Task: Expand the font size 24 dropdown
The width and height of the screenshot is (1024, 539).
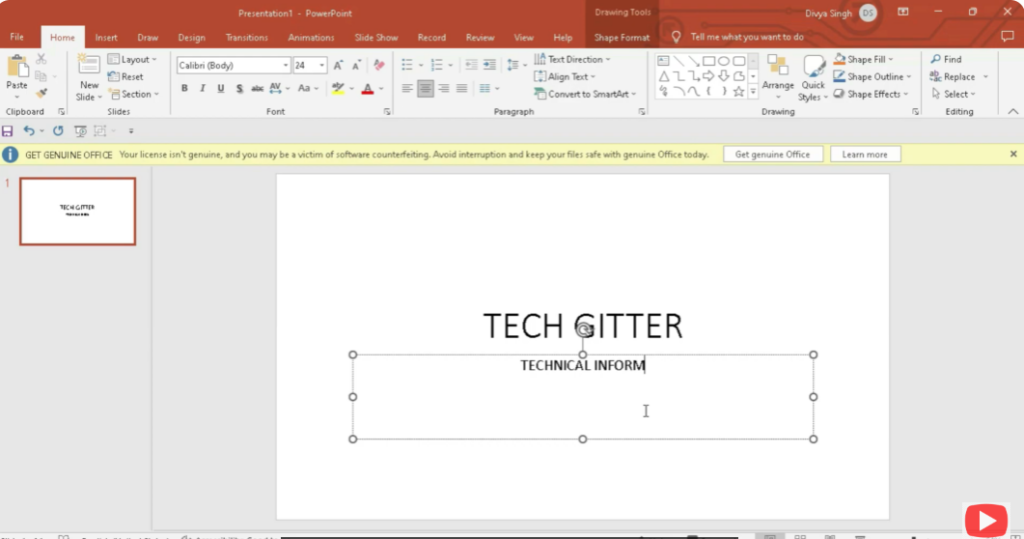Action: pos(322,65)
